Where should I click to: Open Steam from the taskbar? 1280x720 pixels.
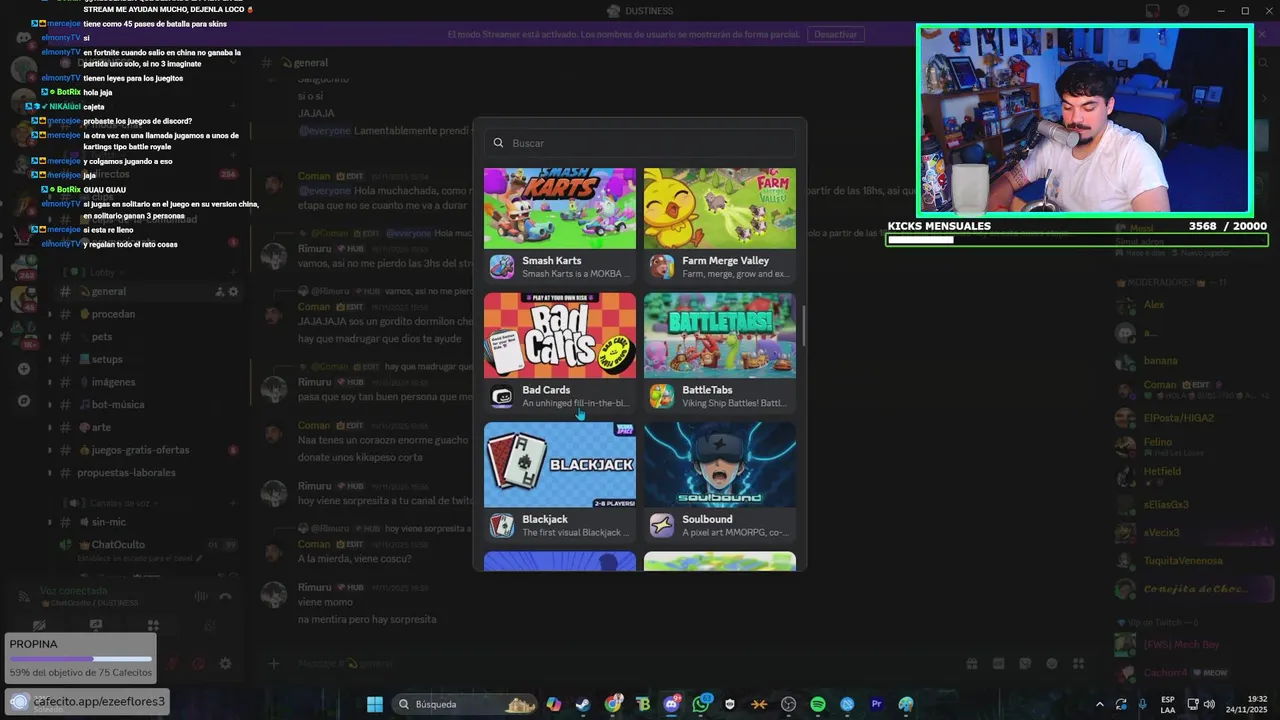(582, 704)
